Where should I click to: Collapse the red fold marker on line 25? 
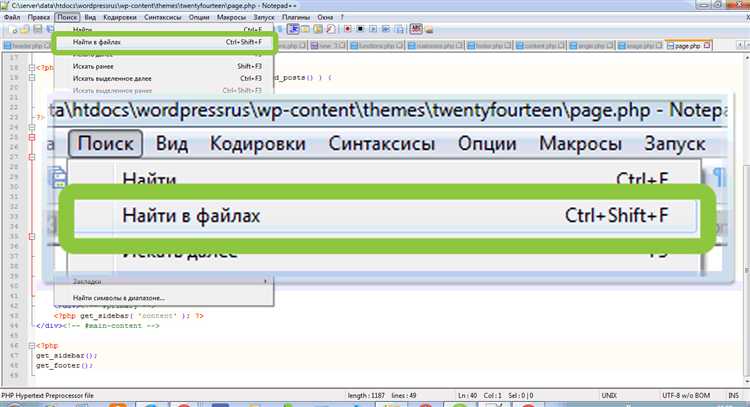(x=32, y=137)
